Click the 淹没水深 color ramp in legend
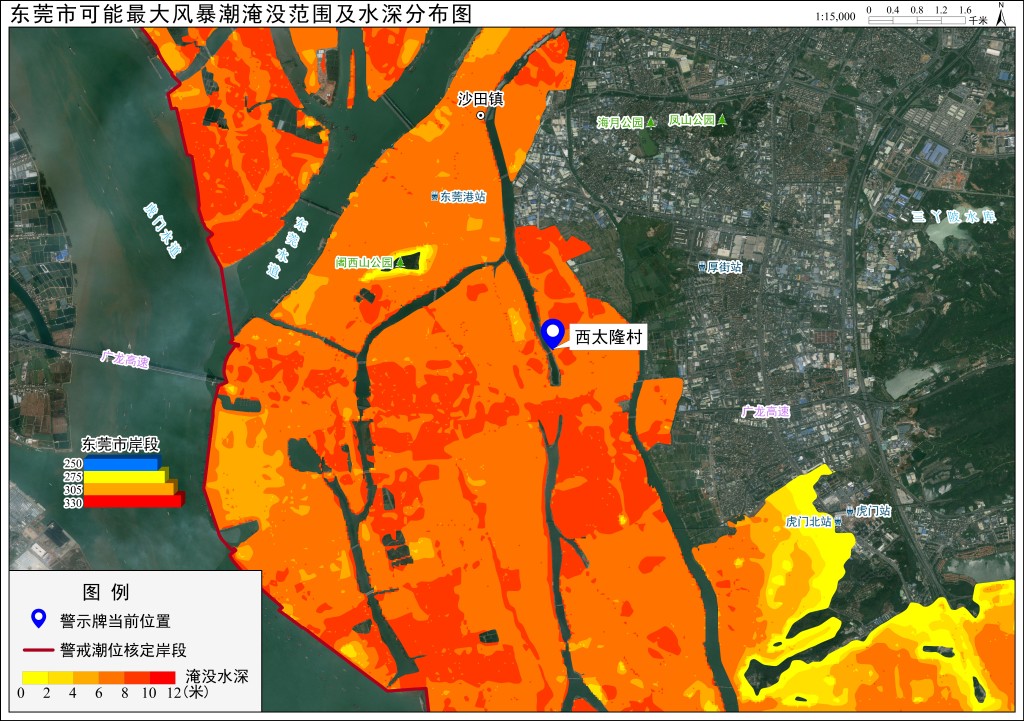 coord(99,677)
